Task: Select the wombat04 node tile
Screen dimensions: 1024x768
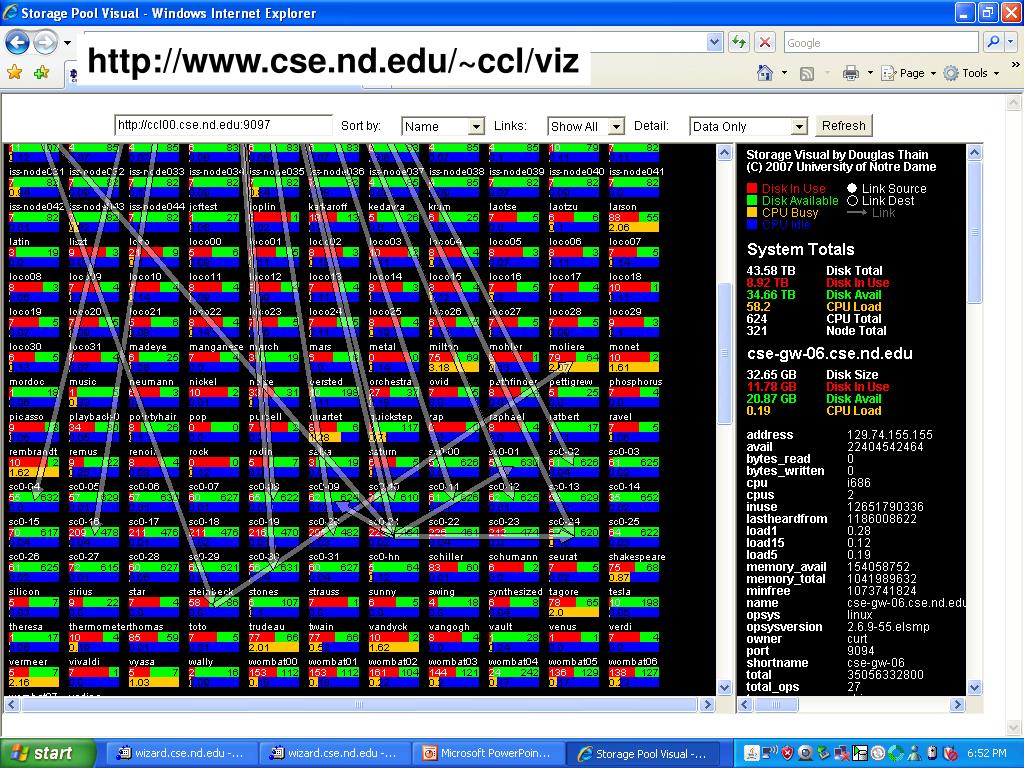Action: pos(514,672)
